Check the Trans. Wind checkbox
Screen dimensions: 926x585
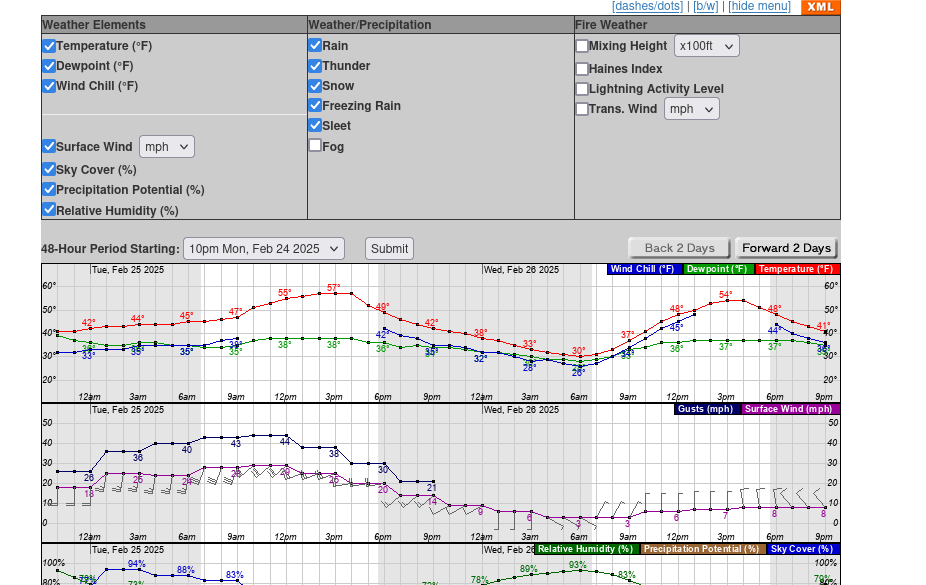[x=582, y=109]
